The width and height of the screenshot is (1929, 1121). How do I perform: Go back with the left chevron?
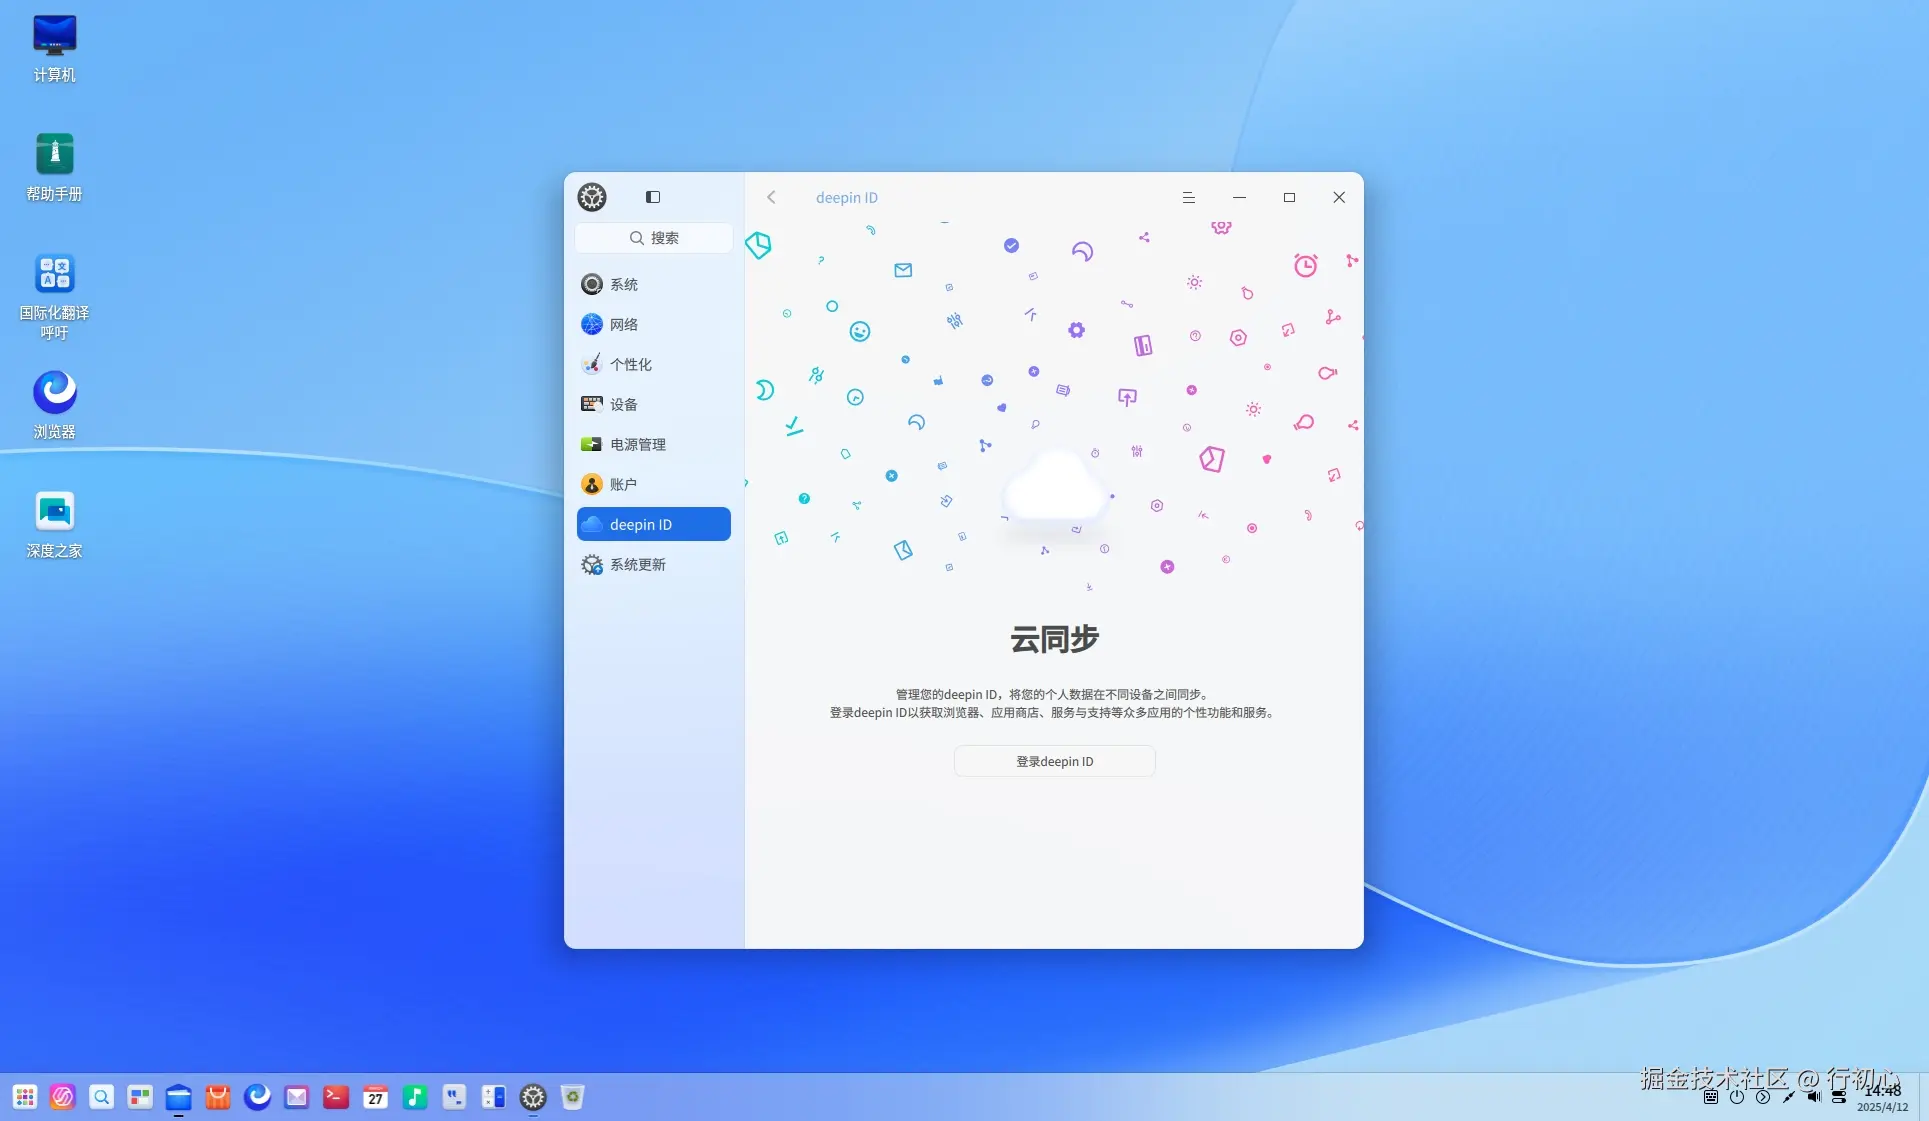coord(771,198)
